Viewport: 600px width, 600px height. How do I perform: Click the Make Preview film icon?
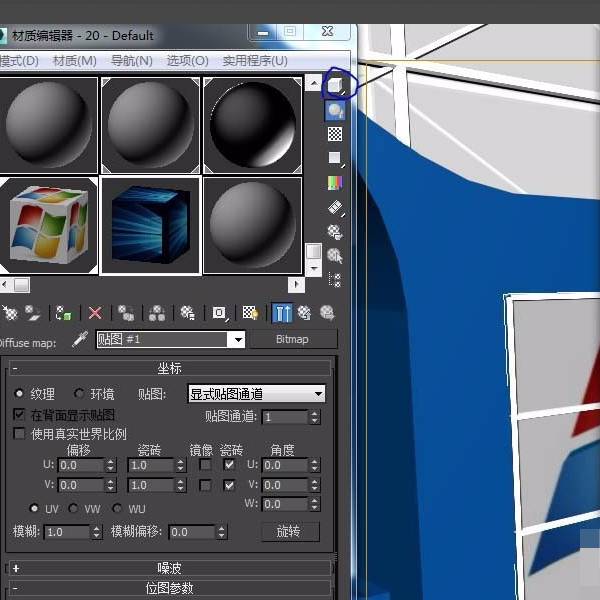(336, 207)
